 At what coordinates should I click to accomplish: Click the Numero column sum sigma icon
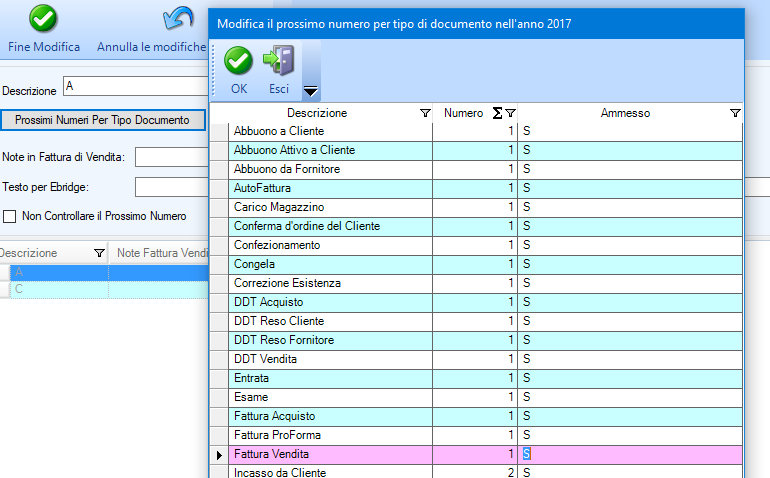point(497,113)
